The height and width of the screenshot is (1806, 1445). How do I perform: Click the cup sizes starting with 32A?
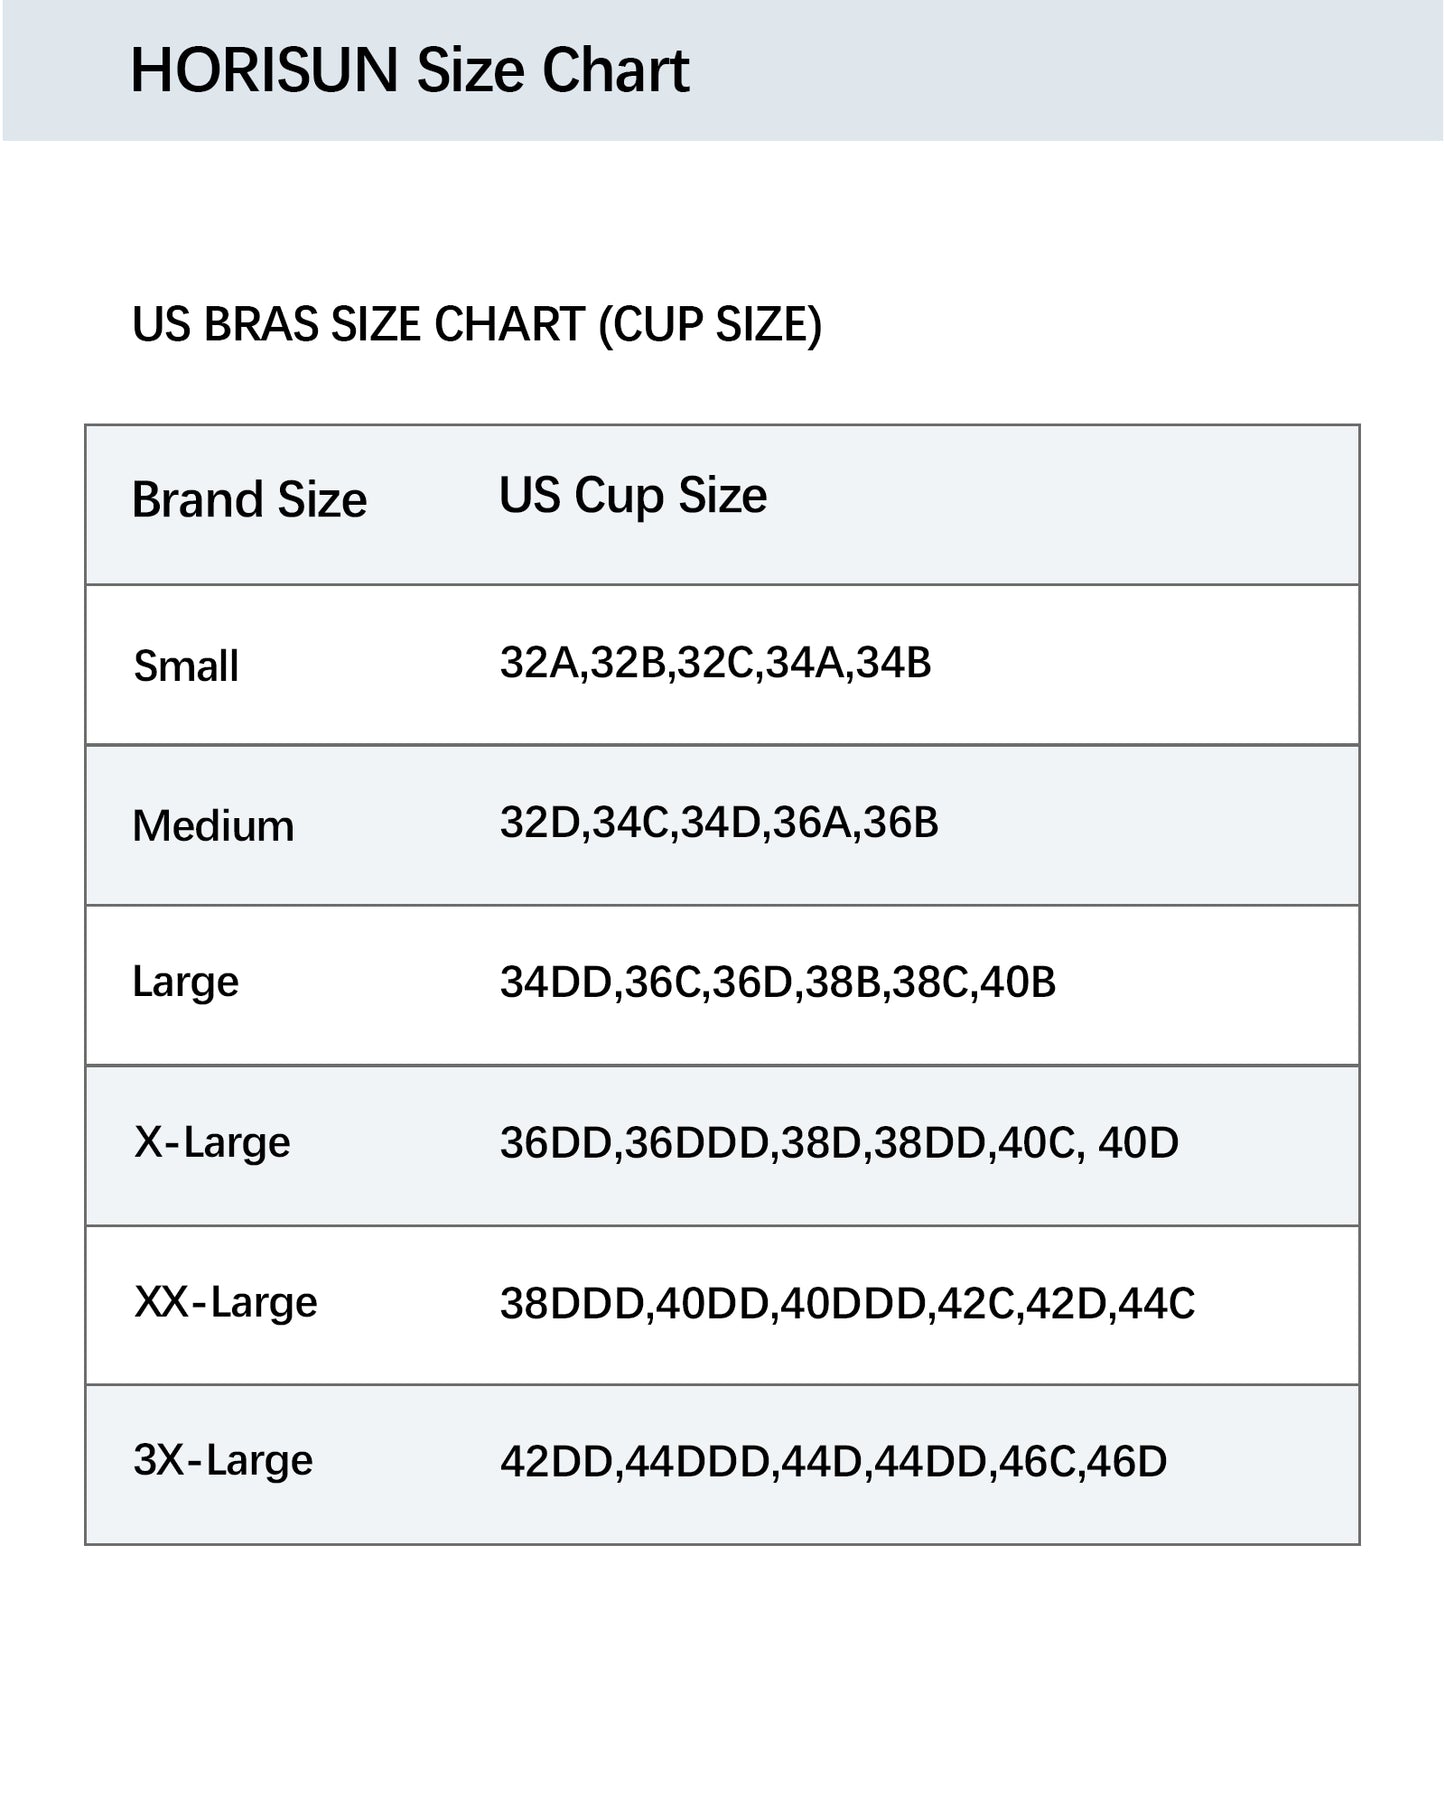715,663
